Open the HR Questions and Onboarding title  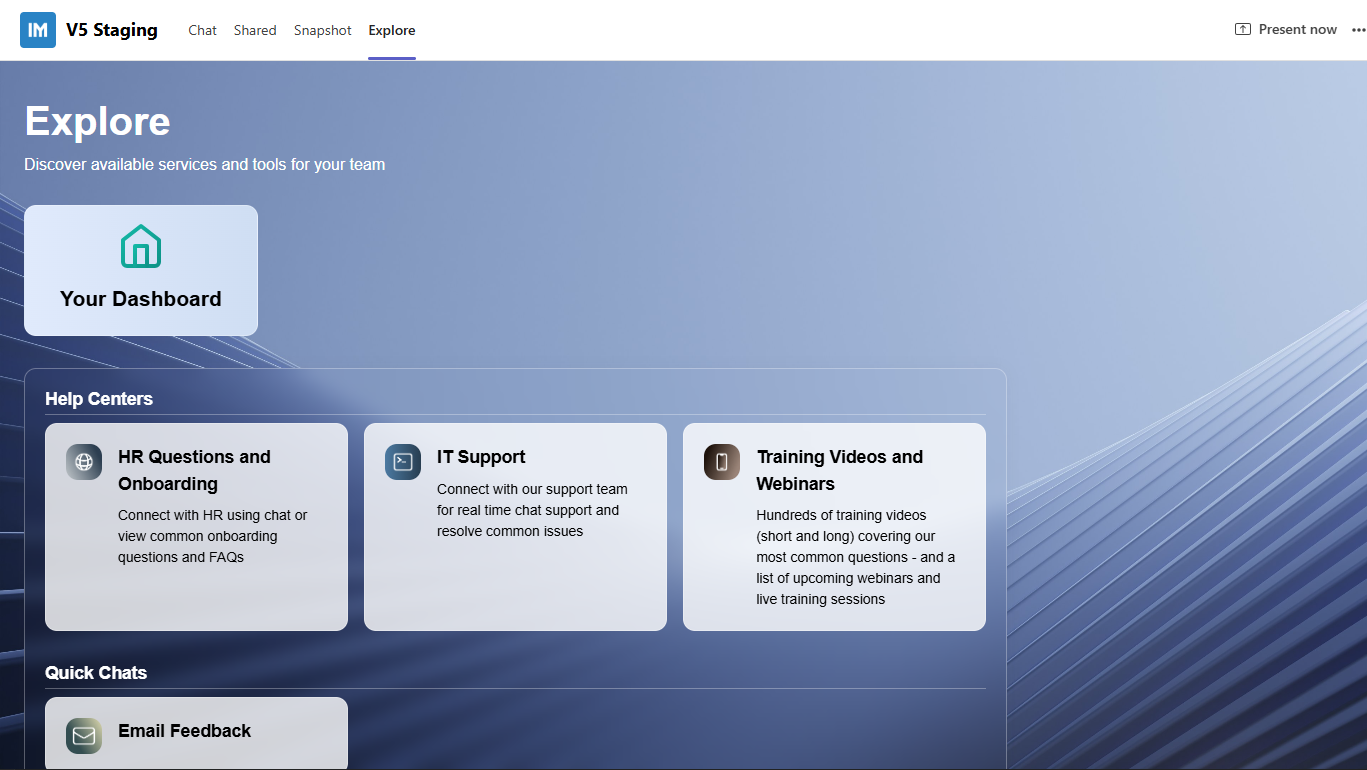(194, 470)
